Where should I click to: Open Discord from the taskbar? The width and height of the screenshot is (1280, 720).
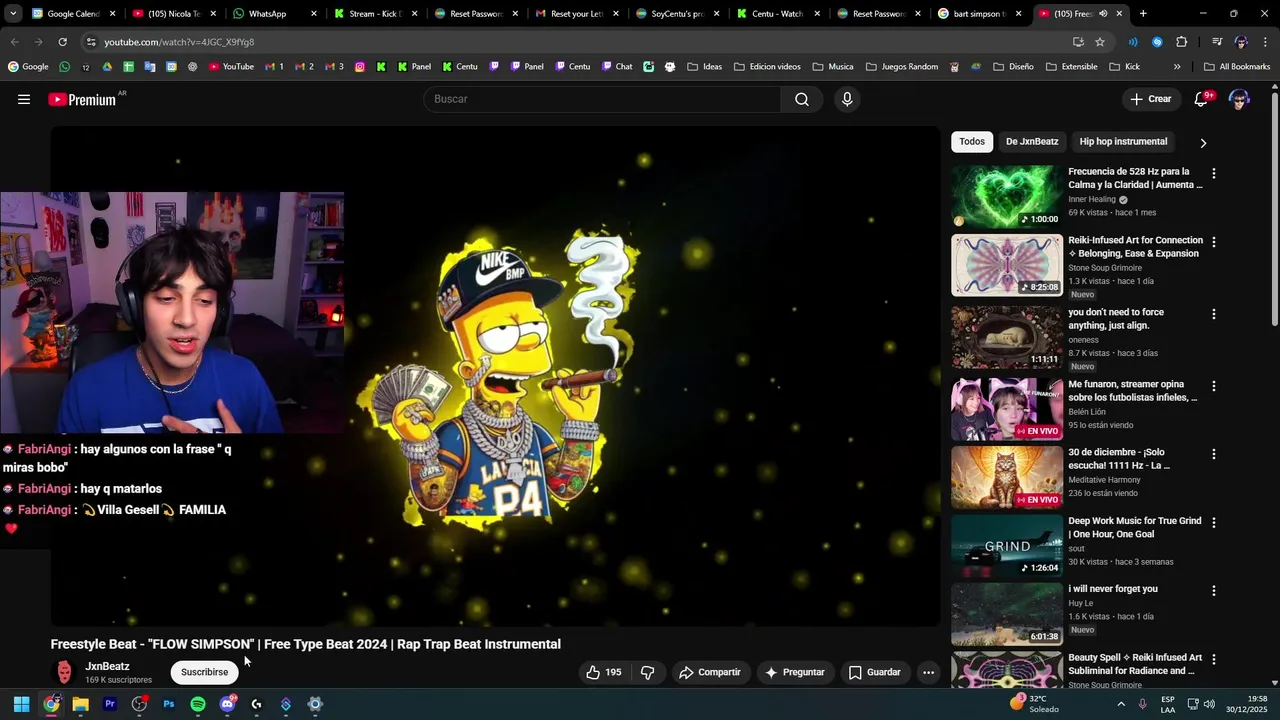pos(227,704)
